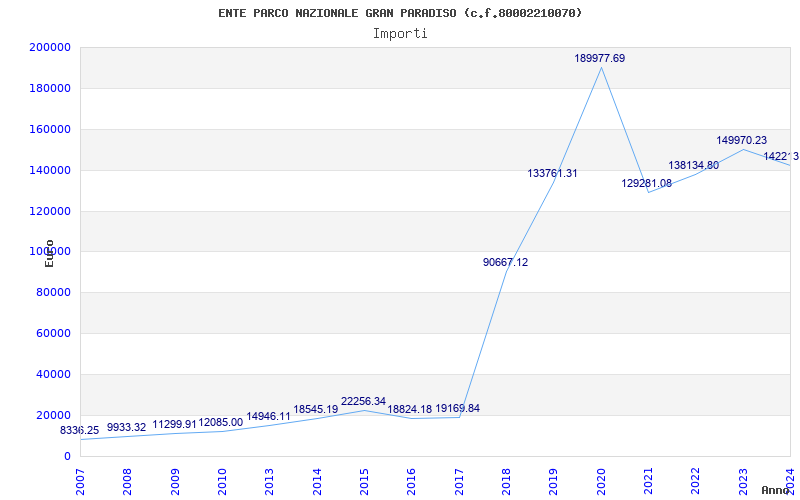The width and height of the screenshot is (800, 500).
Task: Click the 2009 x-axis year label
Action: 175,482
